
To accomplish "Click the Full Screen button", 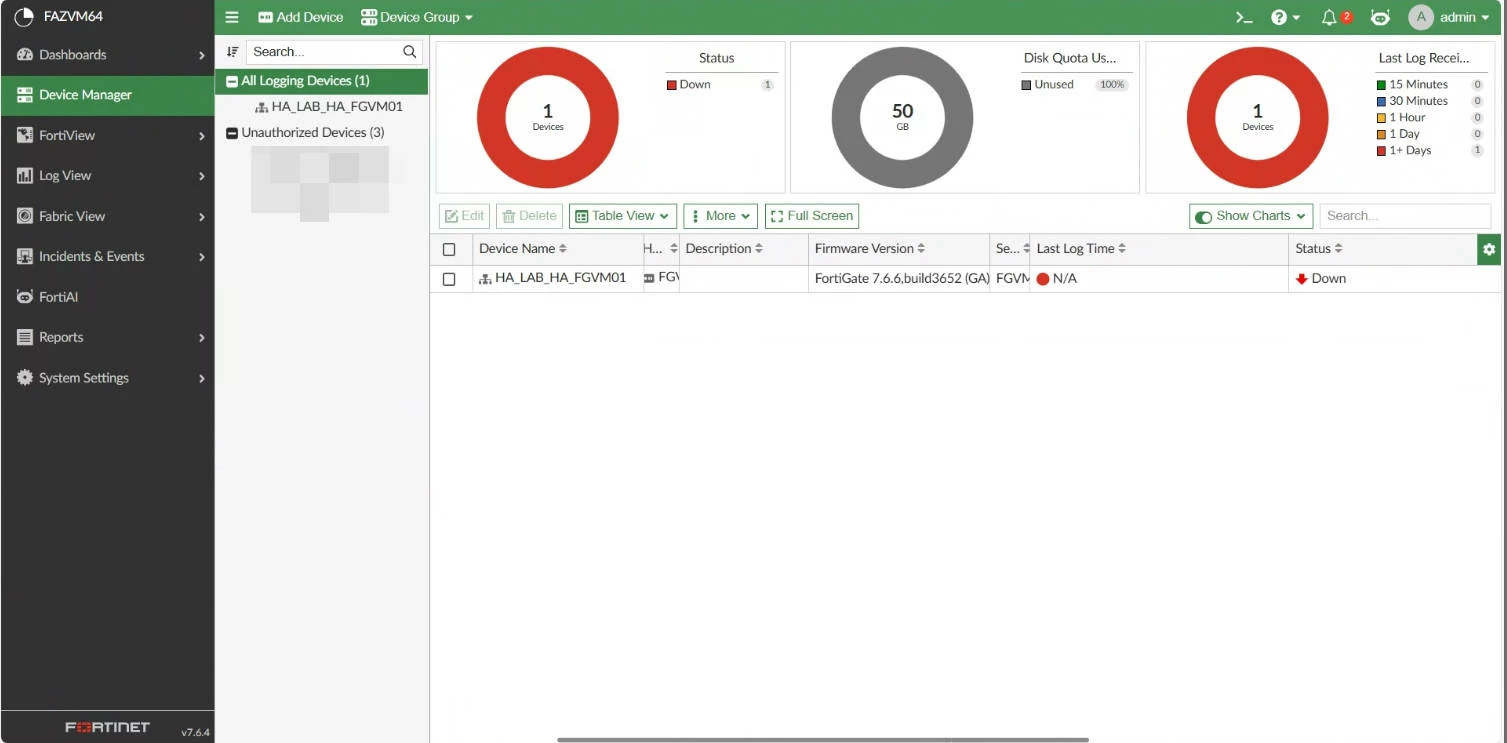I will (811, 216).
